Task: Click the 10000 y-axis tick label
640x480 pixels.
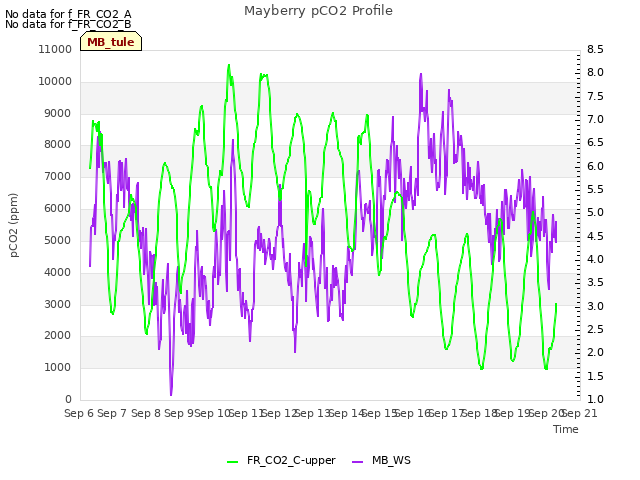Action: 55,81
